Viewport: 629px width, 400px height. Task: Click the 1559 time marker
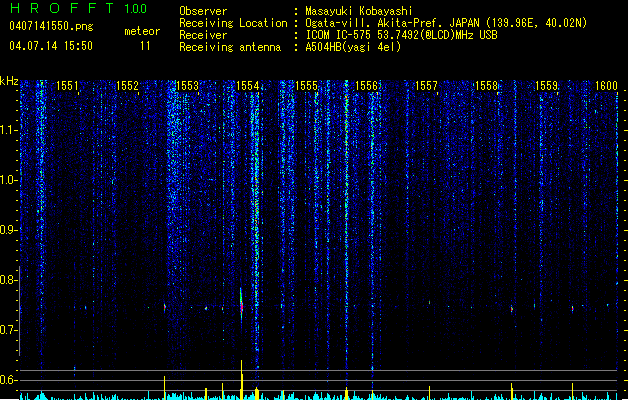click(x=546, y=86)
